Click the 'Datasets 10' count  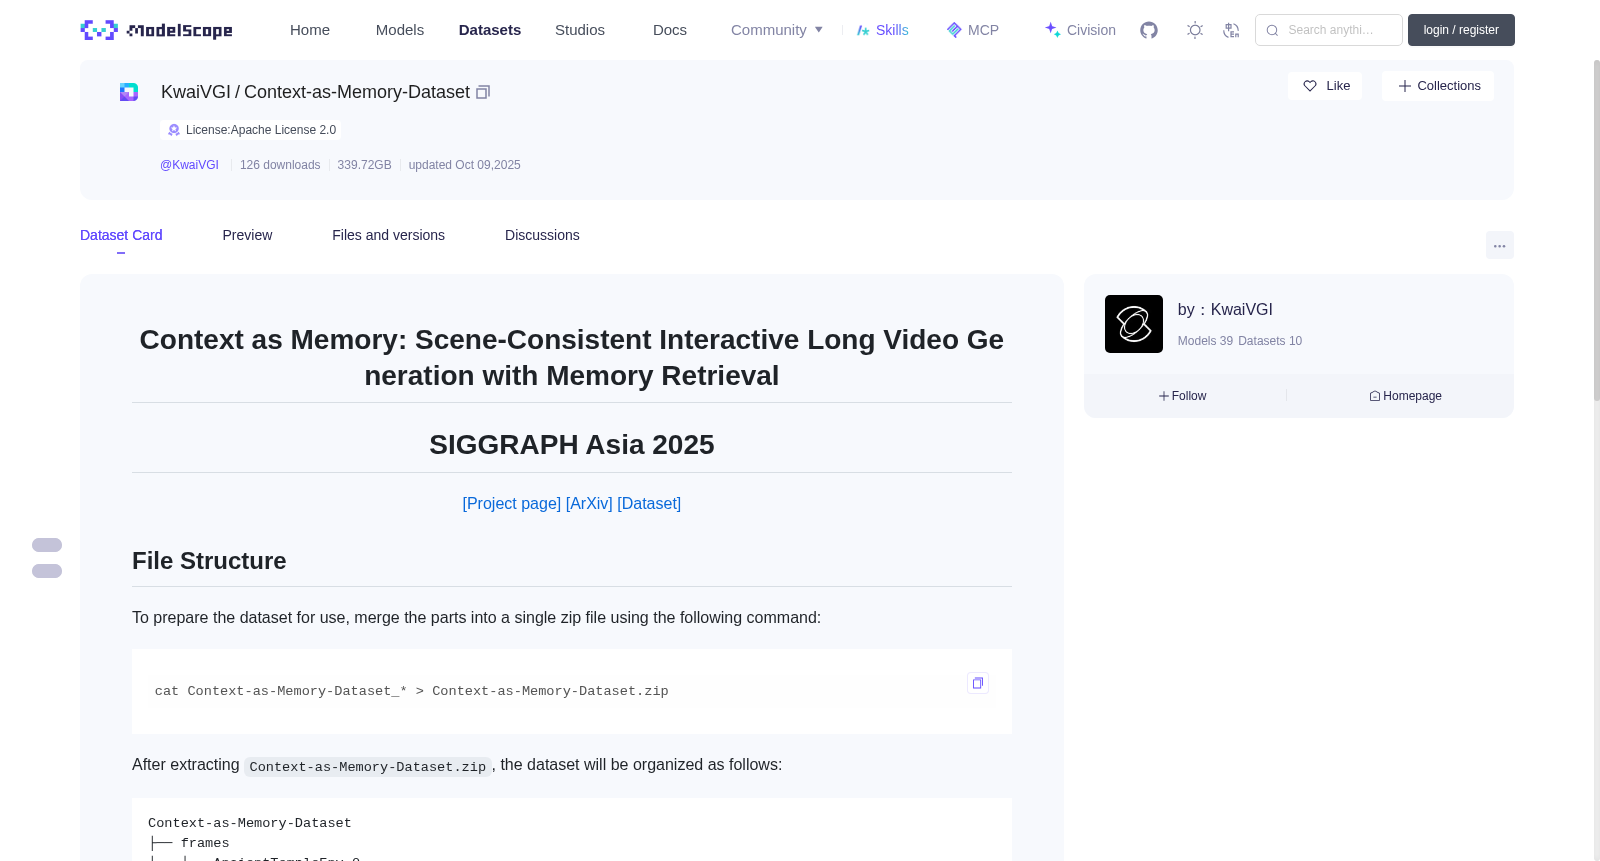pyautogui.click(x=1270, y=341)
